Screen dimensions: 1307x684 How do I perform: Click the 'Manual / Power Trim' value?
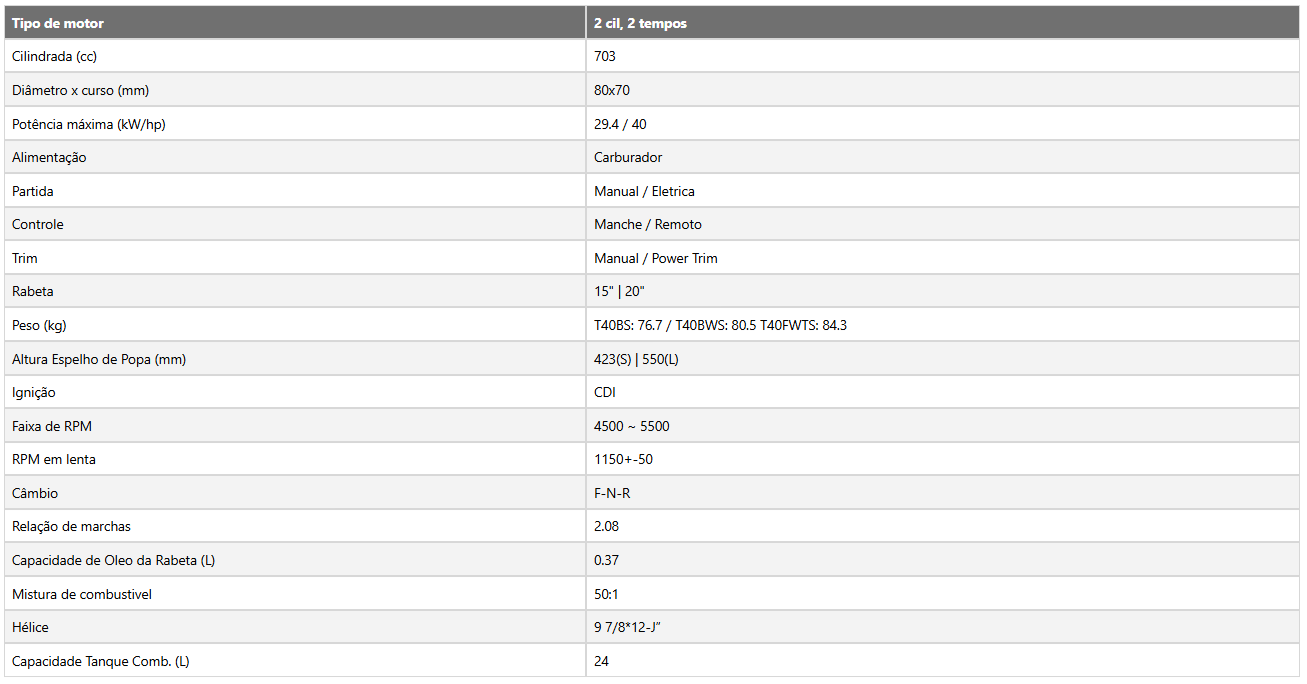pos(656,258)
